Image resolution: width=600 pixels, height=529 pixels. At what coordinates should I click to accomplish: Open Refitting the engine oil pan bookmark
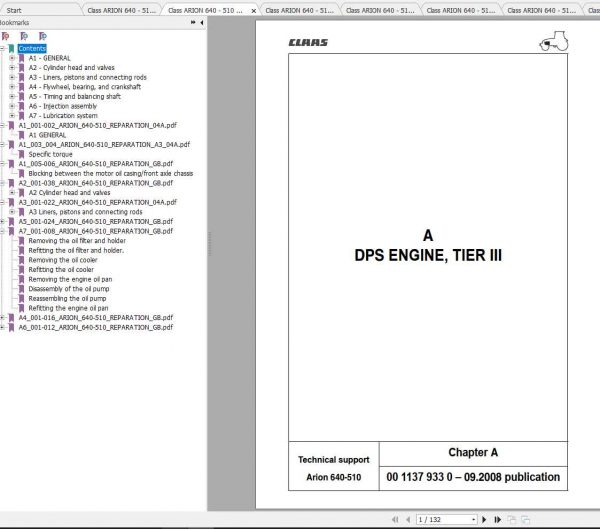68,308
